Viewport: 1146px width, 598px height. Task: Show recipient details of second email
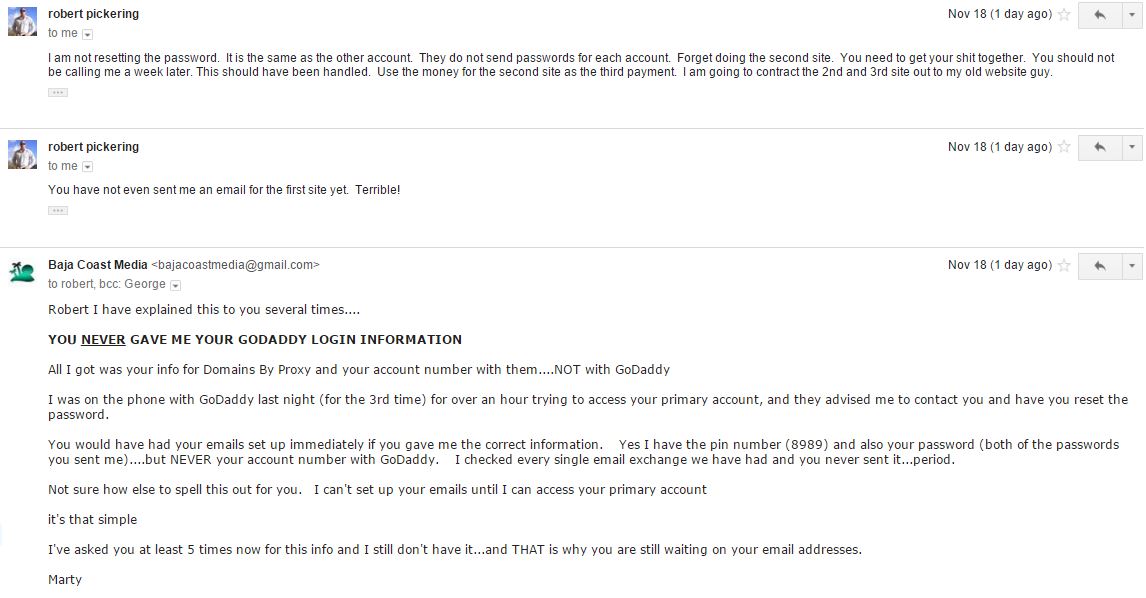point(88,167)
